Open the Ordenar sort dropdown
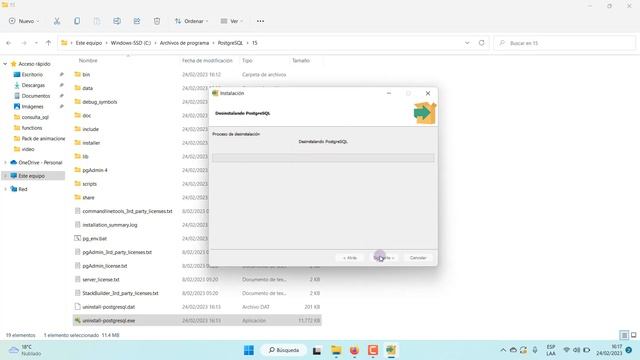 coord(191,21)
